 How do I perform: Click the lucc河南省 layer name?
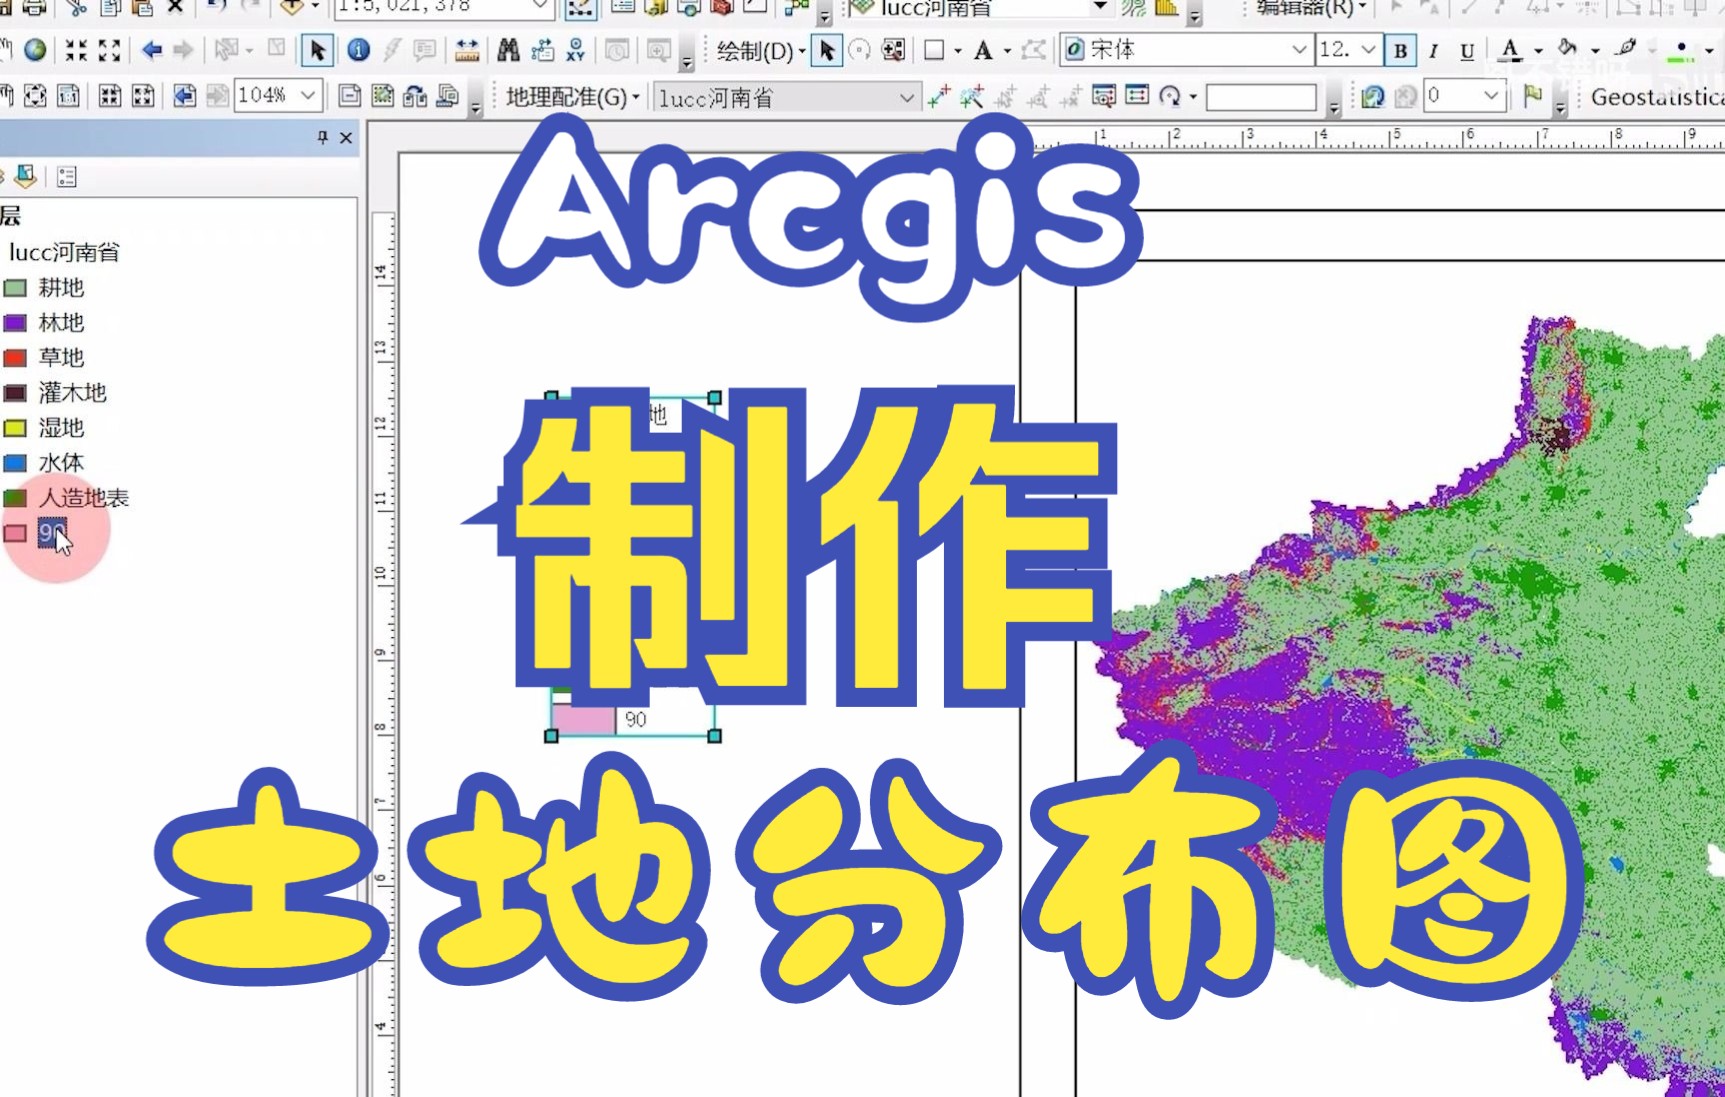click(65, 252)
